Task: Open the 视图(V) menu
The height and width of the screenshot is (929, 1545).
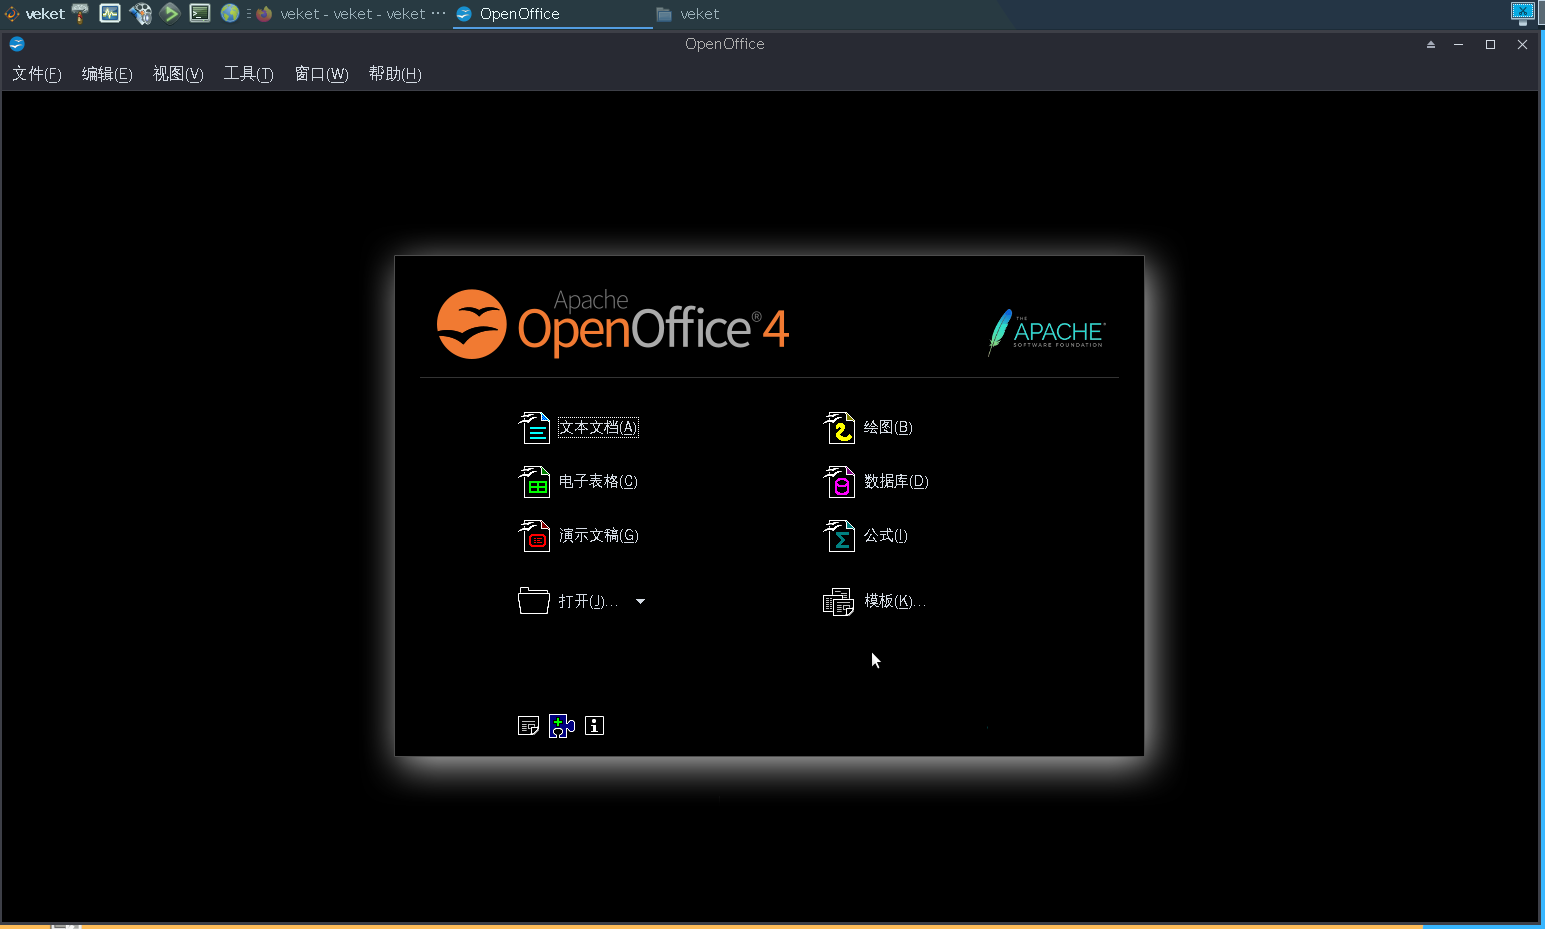Action: tap(178, 74)
